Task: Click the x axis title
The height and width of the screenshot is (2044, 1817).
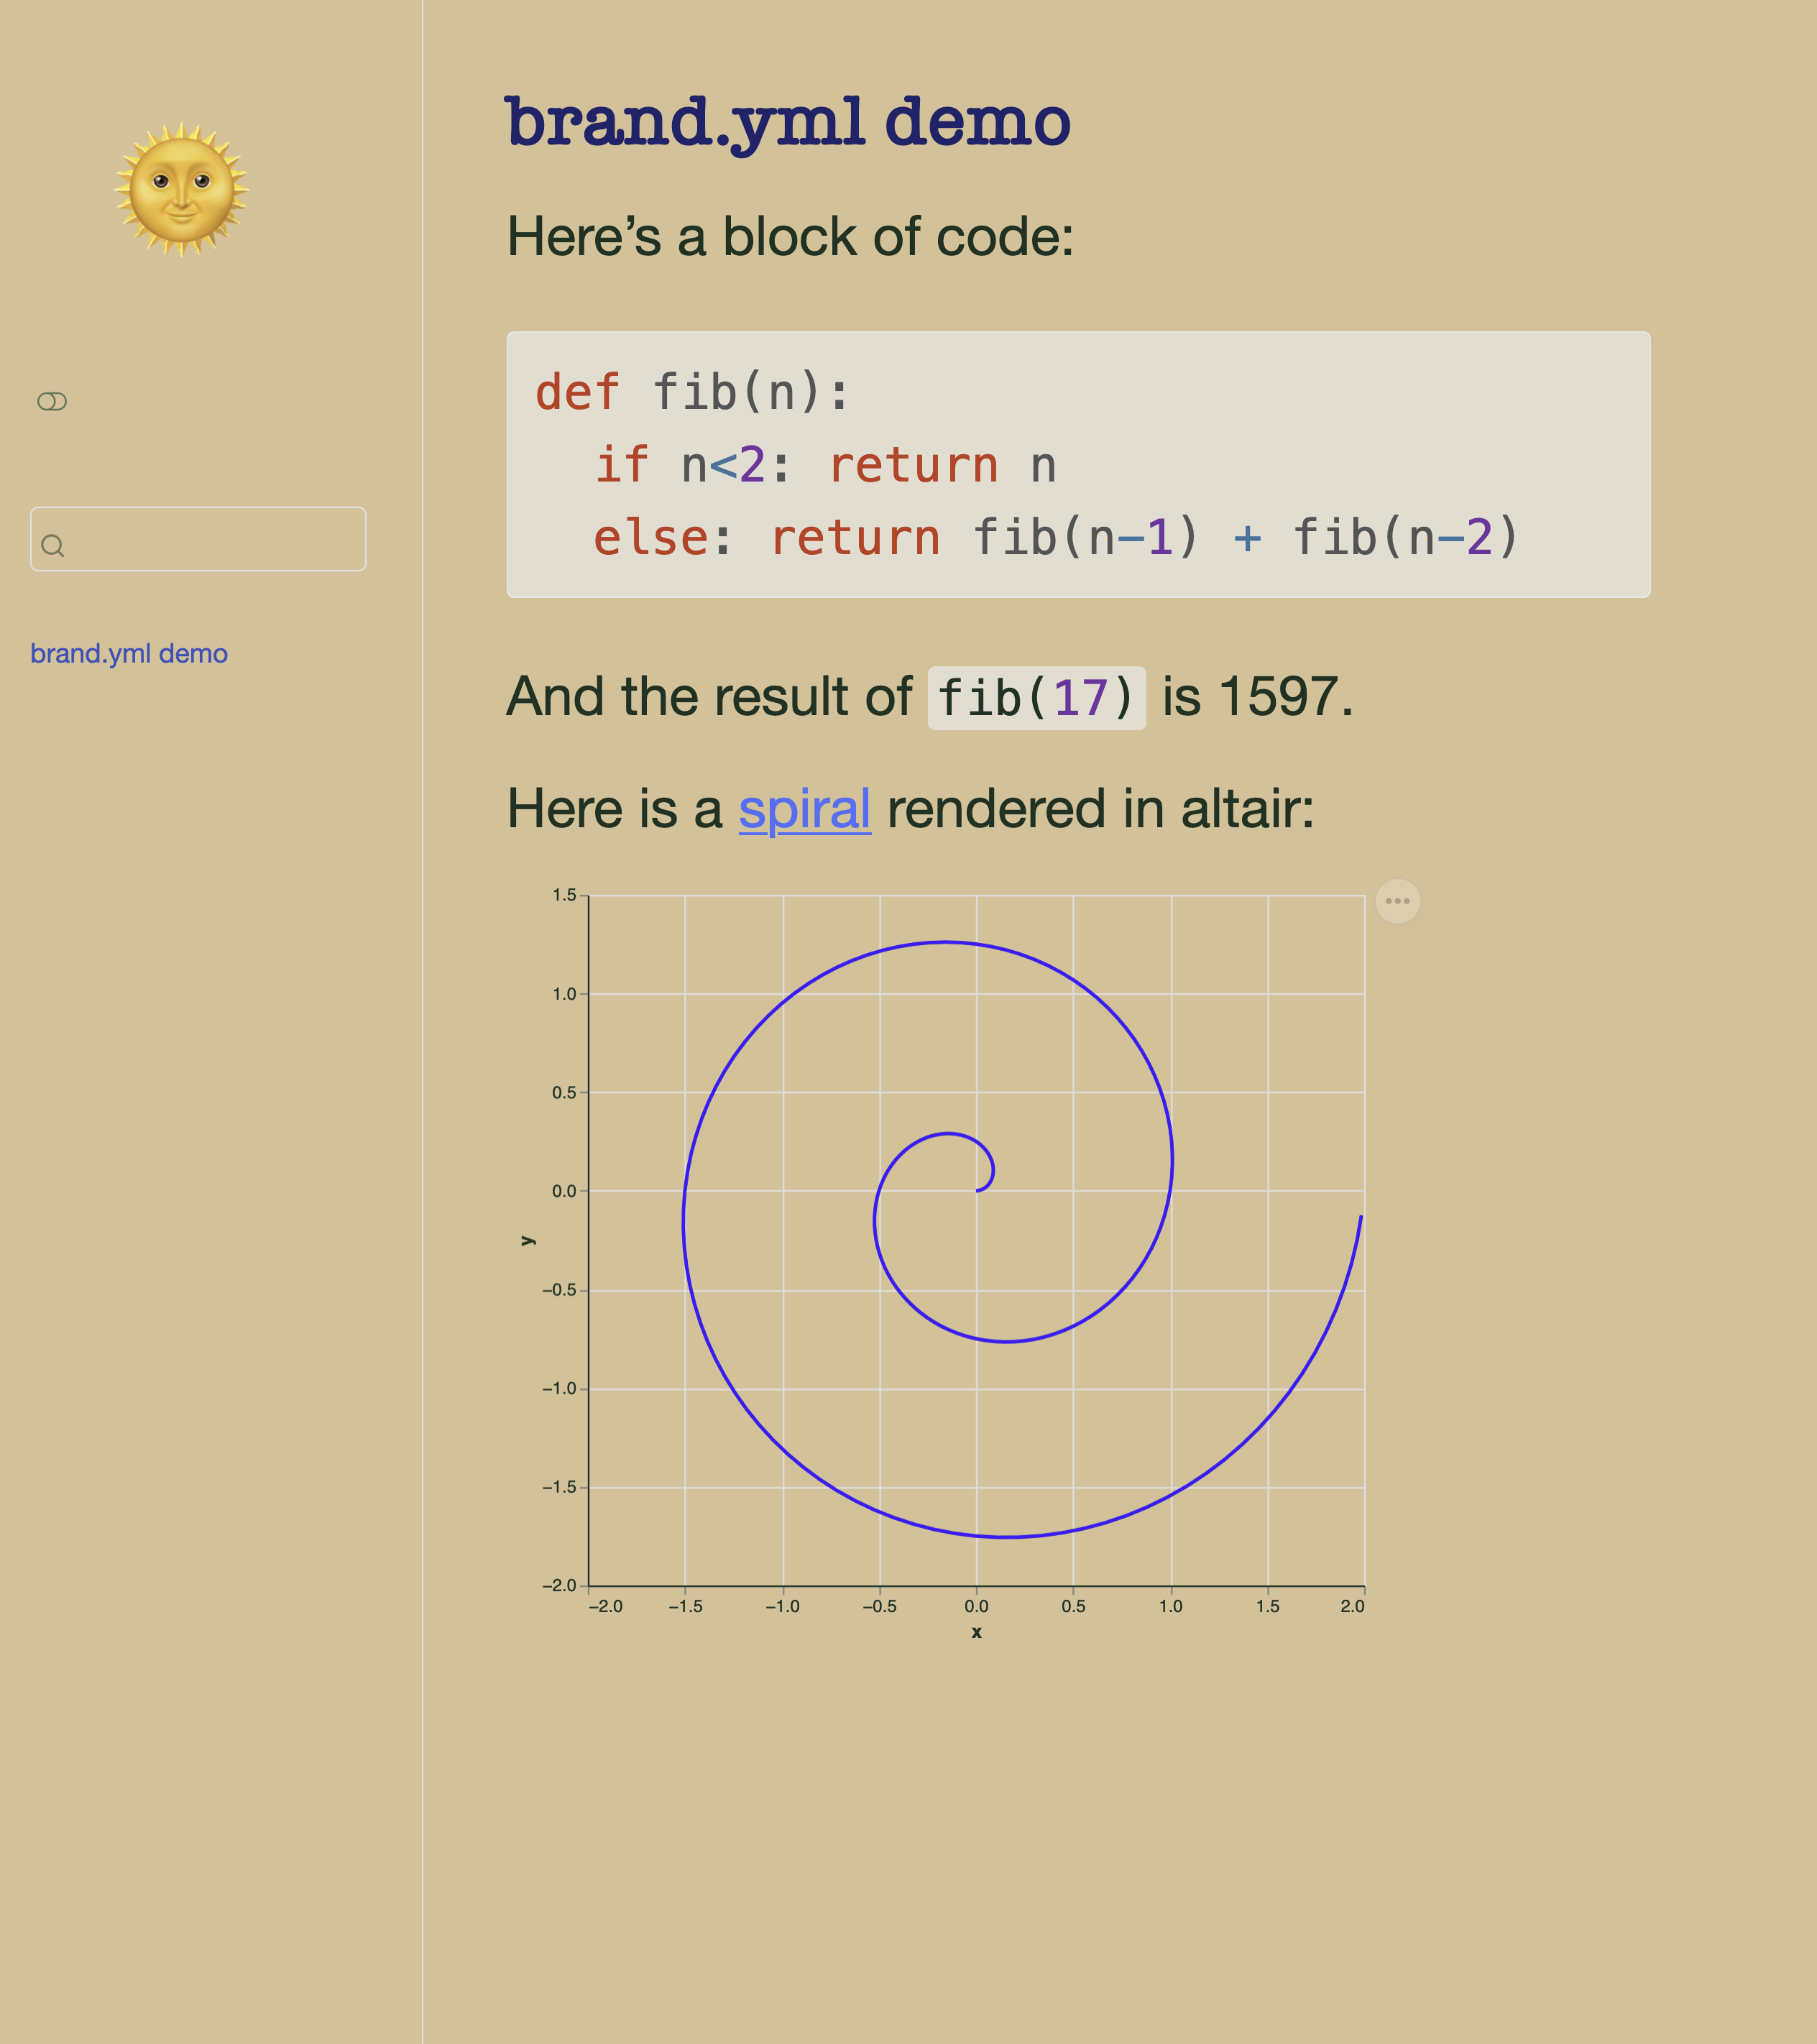Action: 976,1632
